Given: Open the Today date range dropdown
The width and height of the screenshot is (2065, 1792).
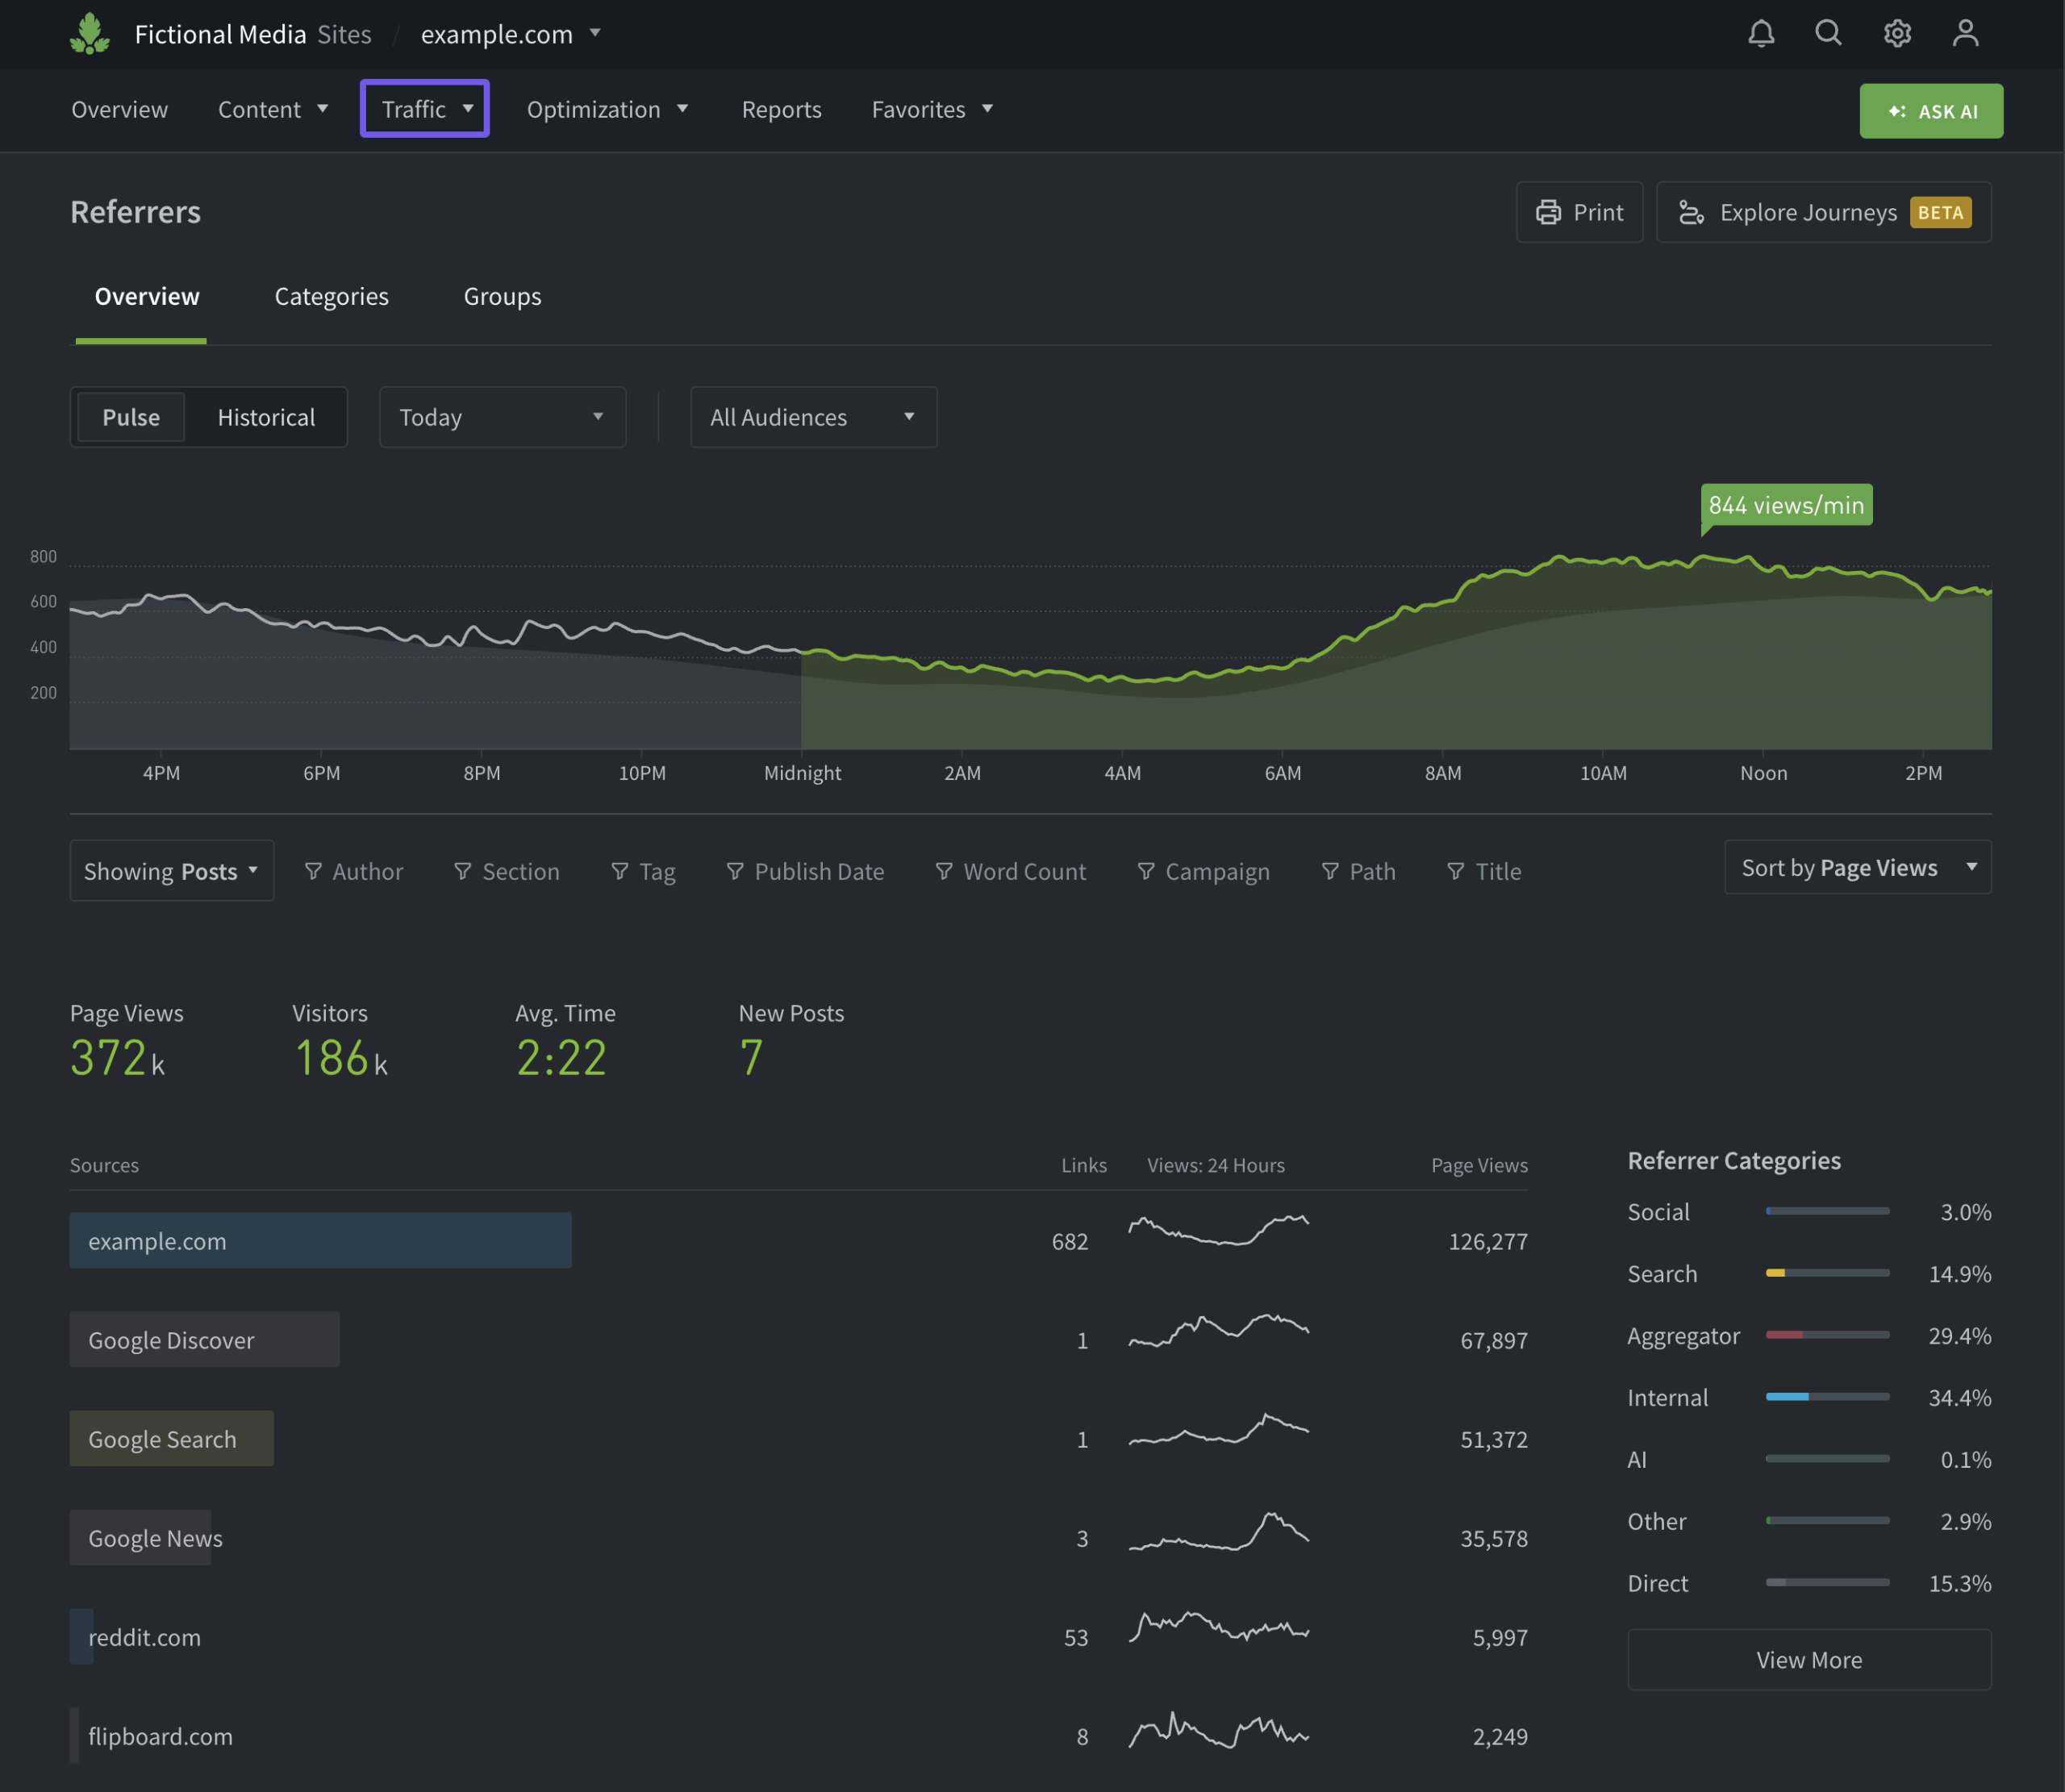Looking at the screenshot, I should 502,418.
